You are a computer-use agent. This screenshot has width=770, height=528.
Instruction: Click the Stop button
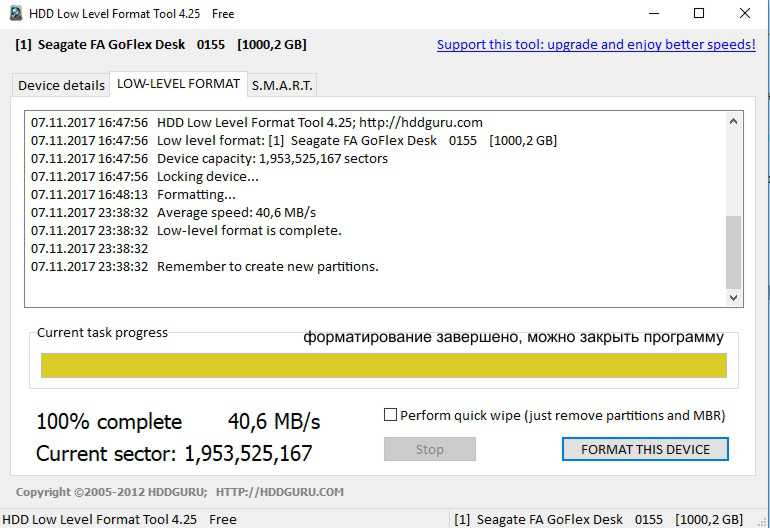tap(430, 449)
